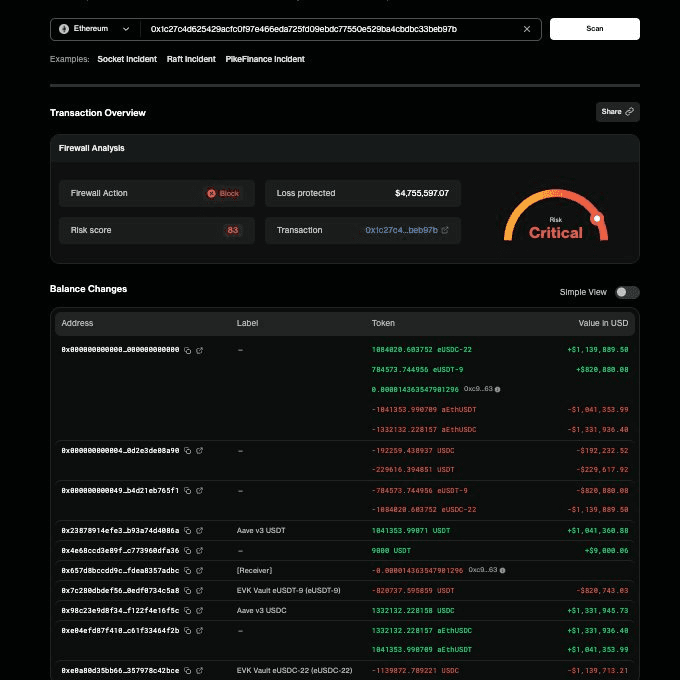Copy the [Receiver] address

click(x=187, y=570)
